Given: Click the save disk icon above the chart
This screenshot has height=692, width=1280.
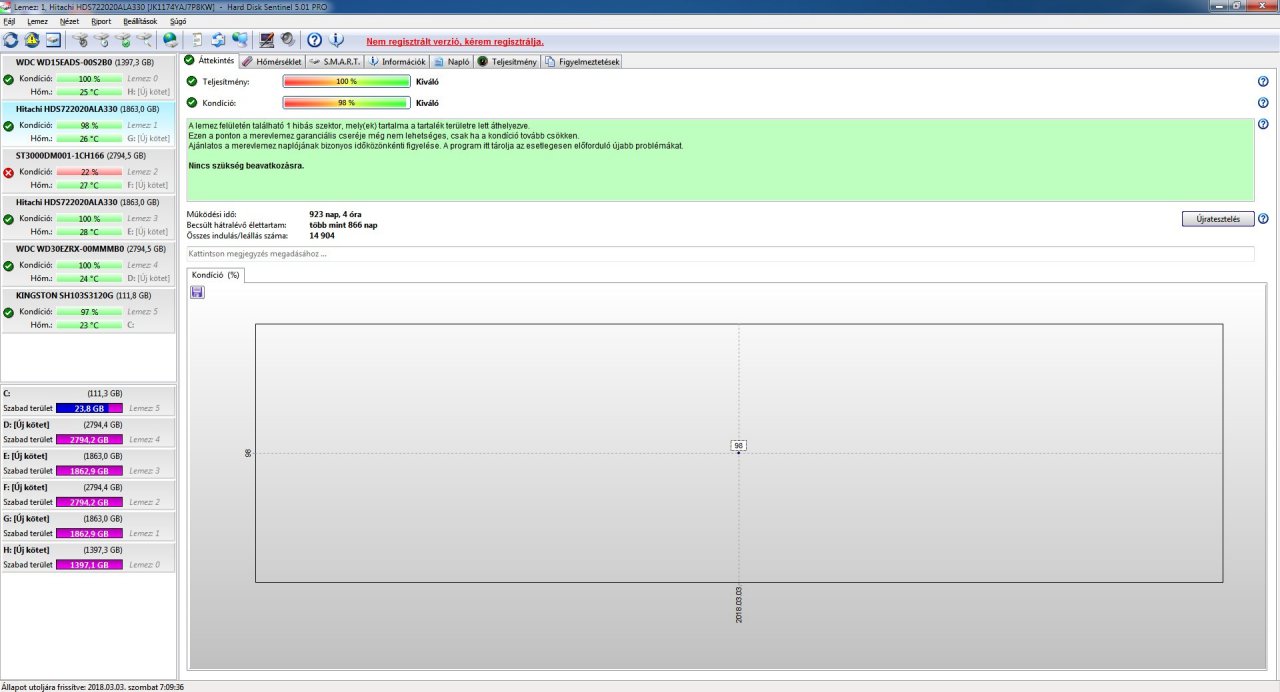Looking at the screenshot, I should 197,292.
